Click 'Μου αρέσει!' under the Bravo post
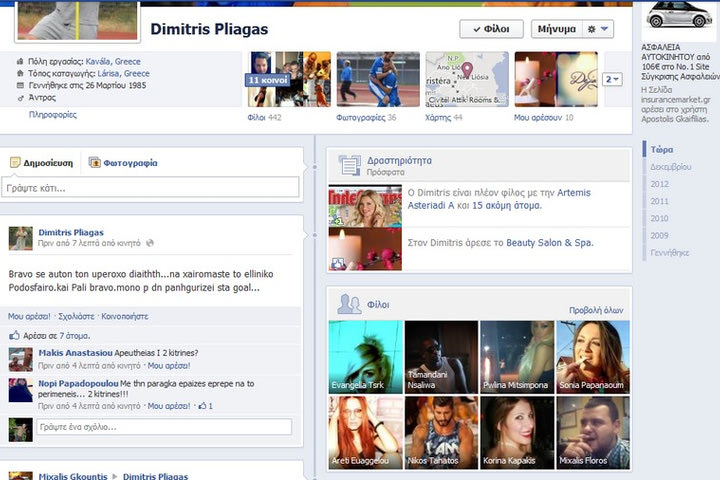 click(x=29, y=316)
